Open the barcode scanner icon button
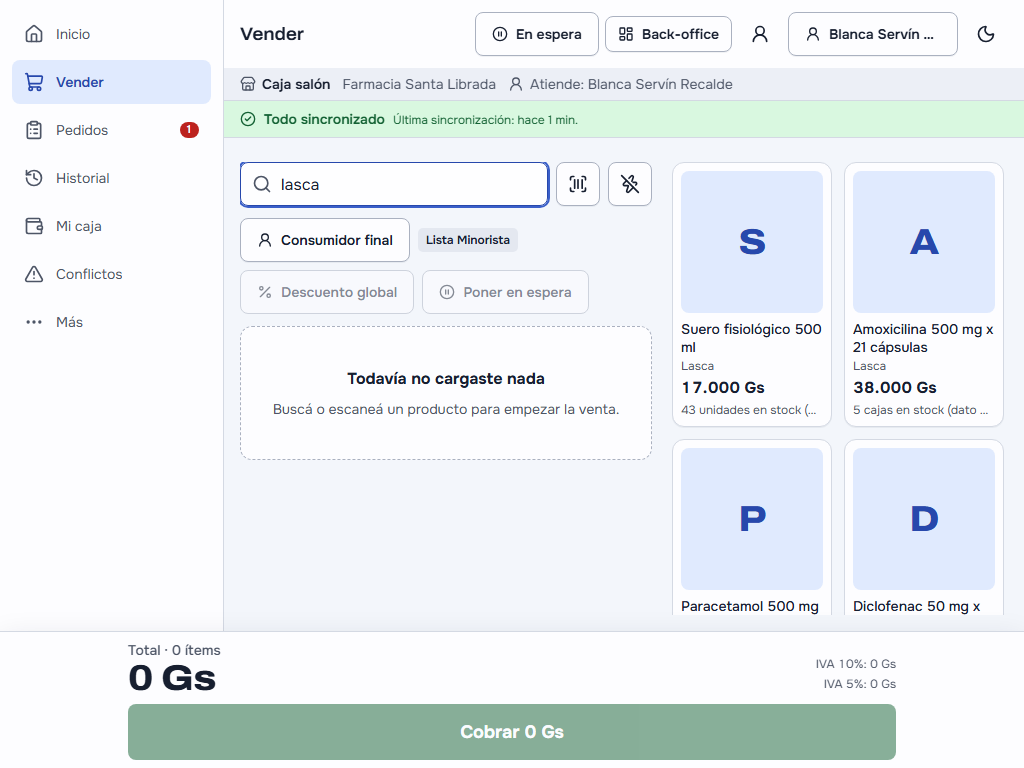Viewport: 1024px width, 768px height. coord(577,184)
